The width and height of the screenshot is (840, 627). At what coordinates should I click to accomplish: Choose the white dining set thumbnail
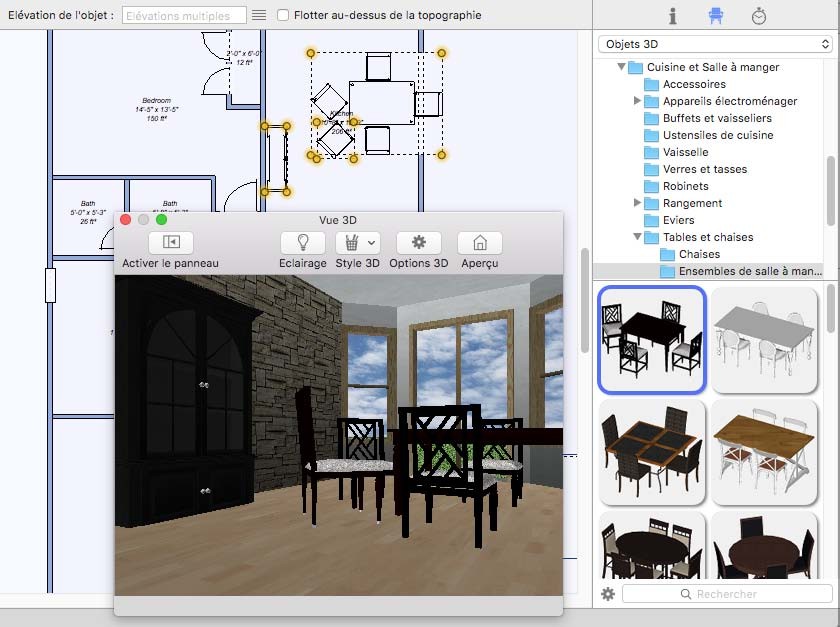(x=764, y=339)
